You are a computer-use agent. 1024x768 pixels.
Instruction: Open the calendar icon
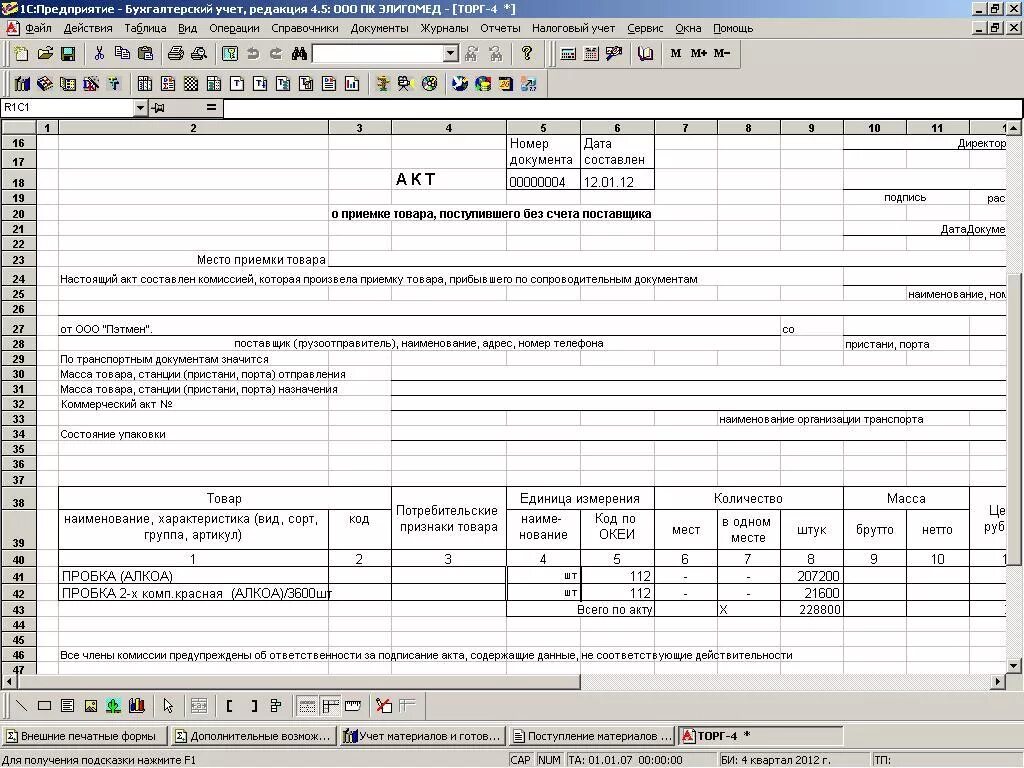(591, 54)
